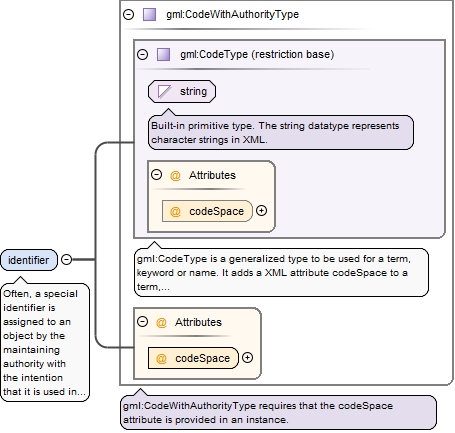Select the string type node

[x=182, y=91]
